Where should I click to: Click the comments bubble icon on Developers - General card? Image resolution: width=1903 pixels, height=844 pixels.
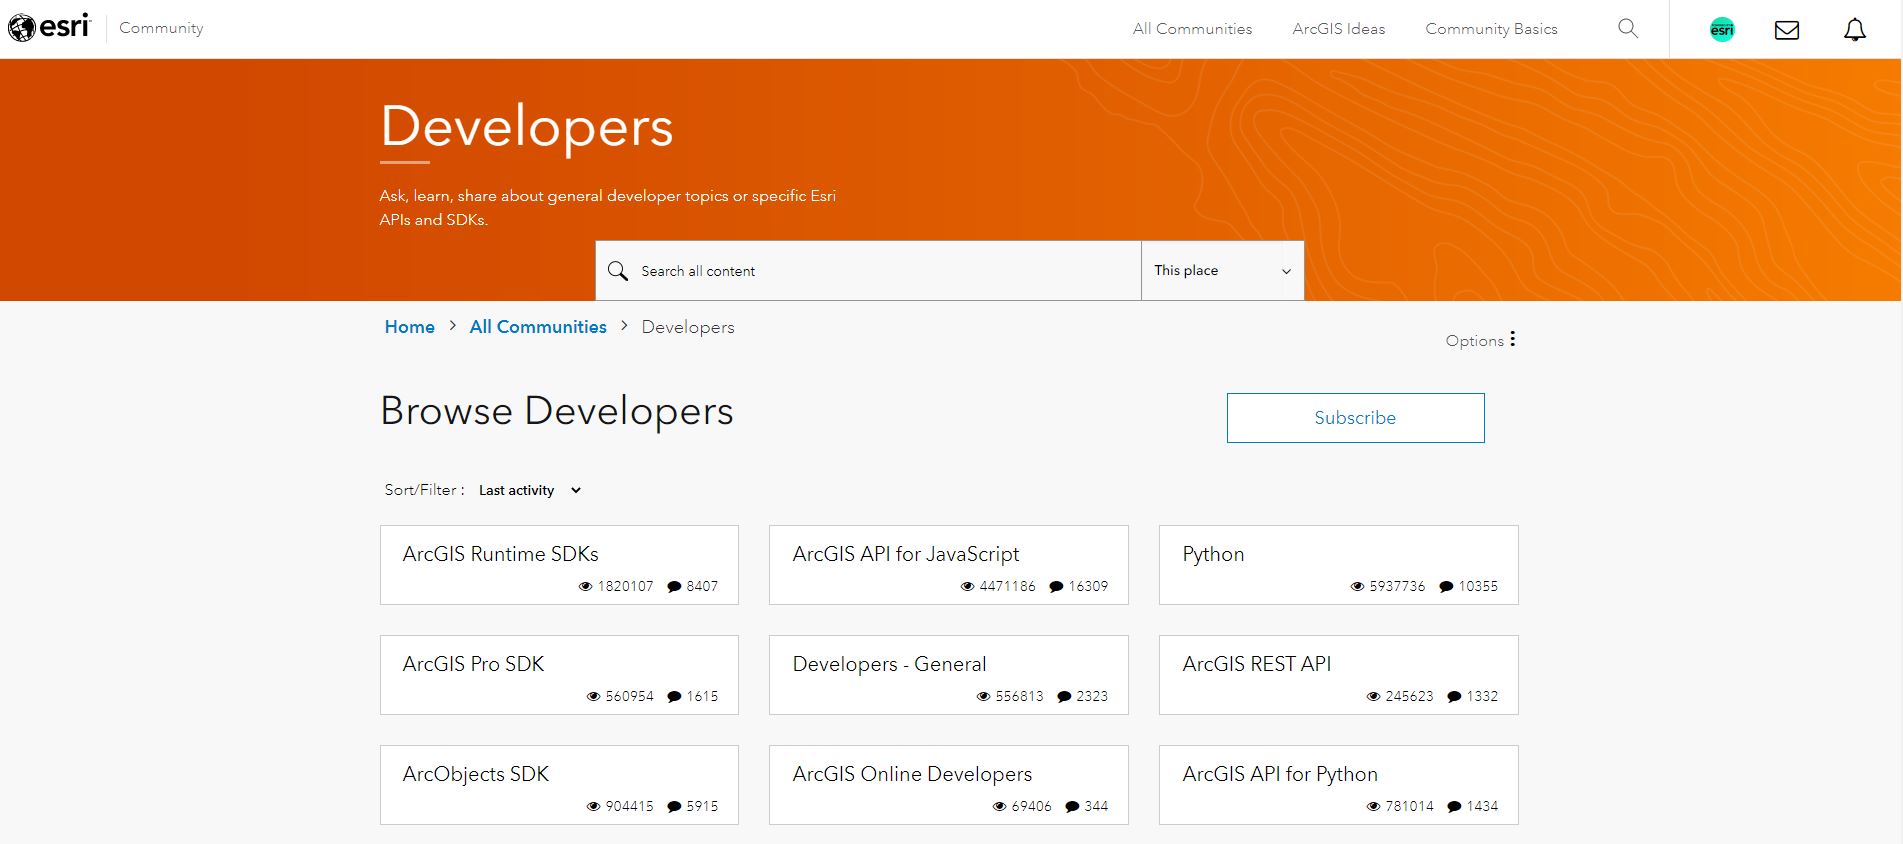coord(1064,697)
